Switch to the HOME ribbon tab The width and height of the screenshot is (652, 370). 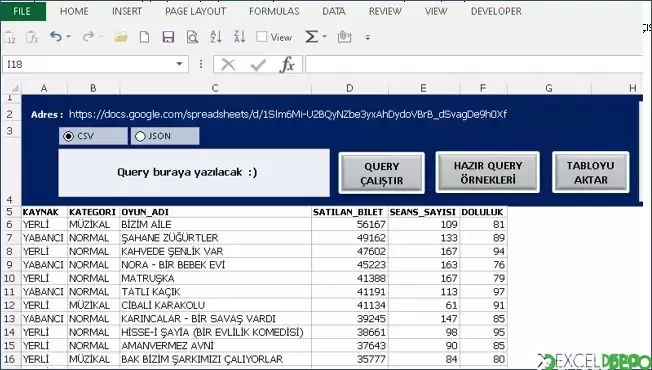tap(74, 11)
